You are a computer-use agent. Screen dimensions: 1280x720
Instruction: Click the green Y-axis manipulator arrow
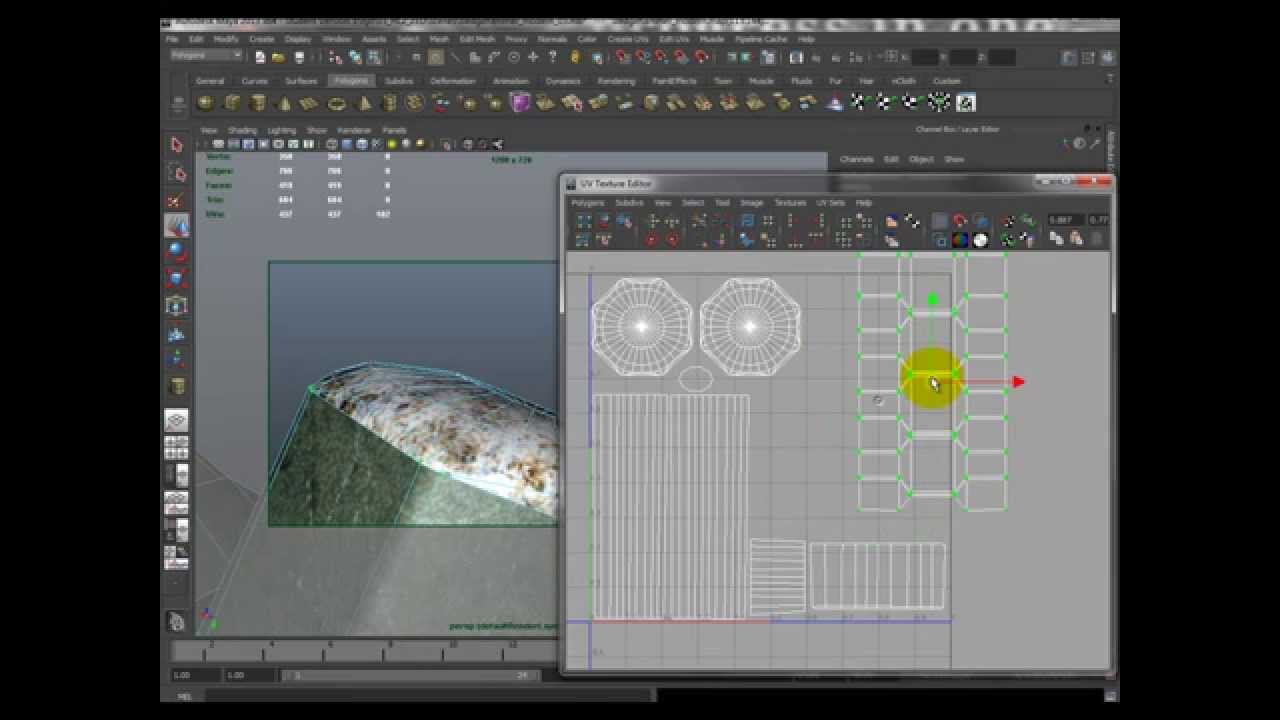[x=933, y=299]
